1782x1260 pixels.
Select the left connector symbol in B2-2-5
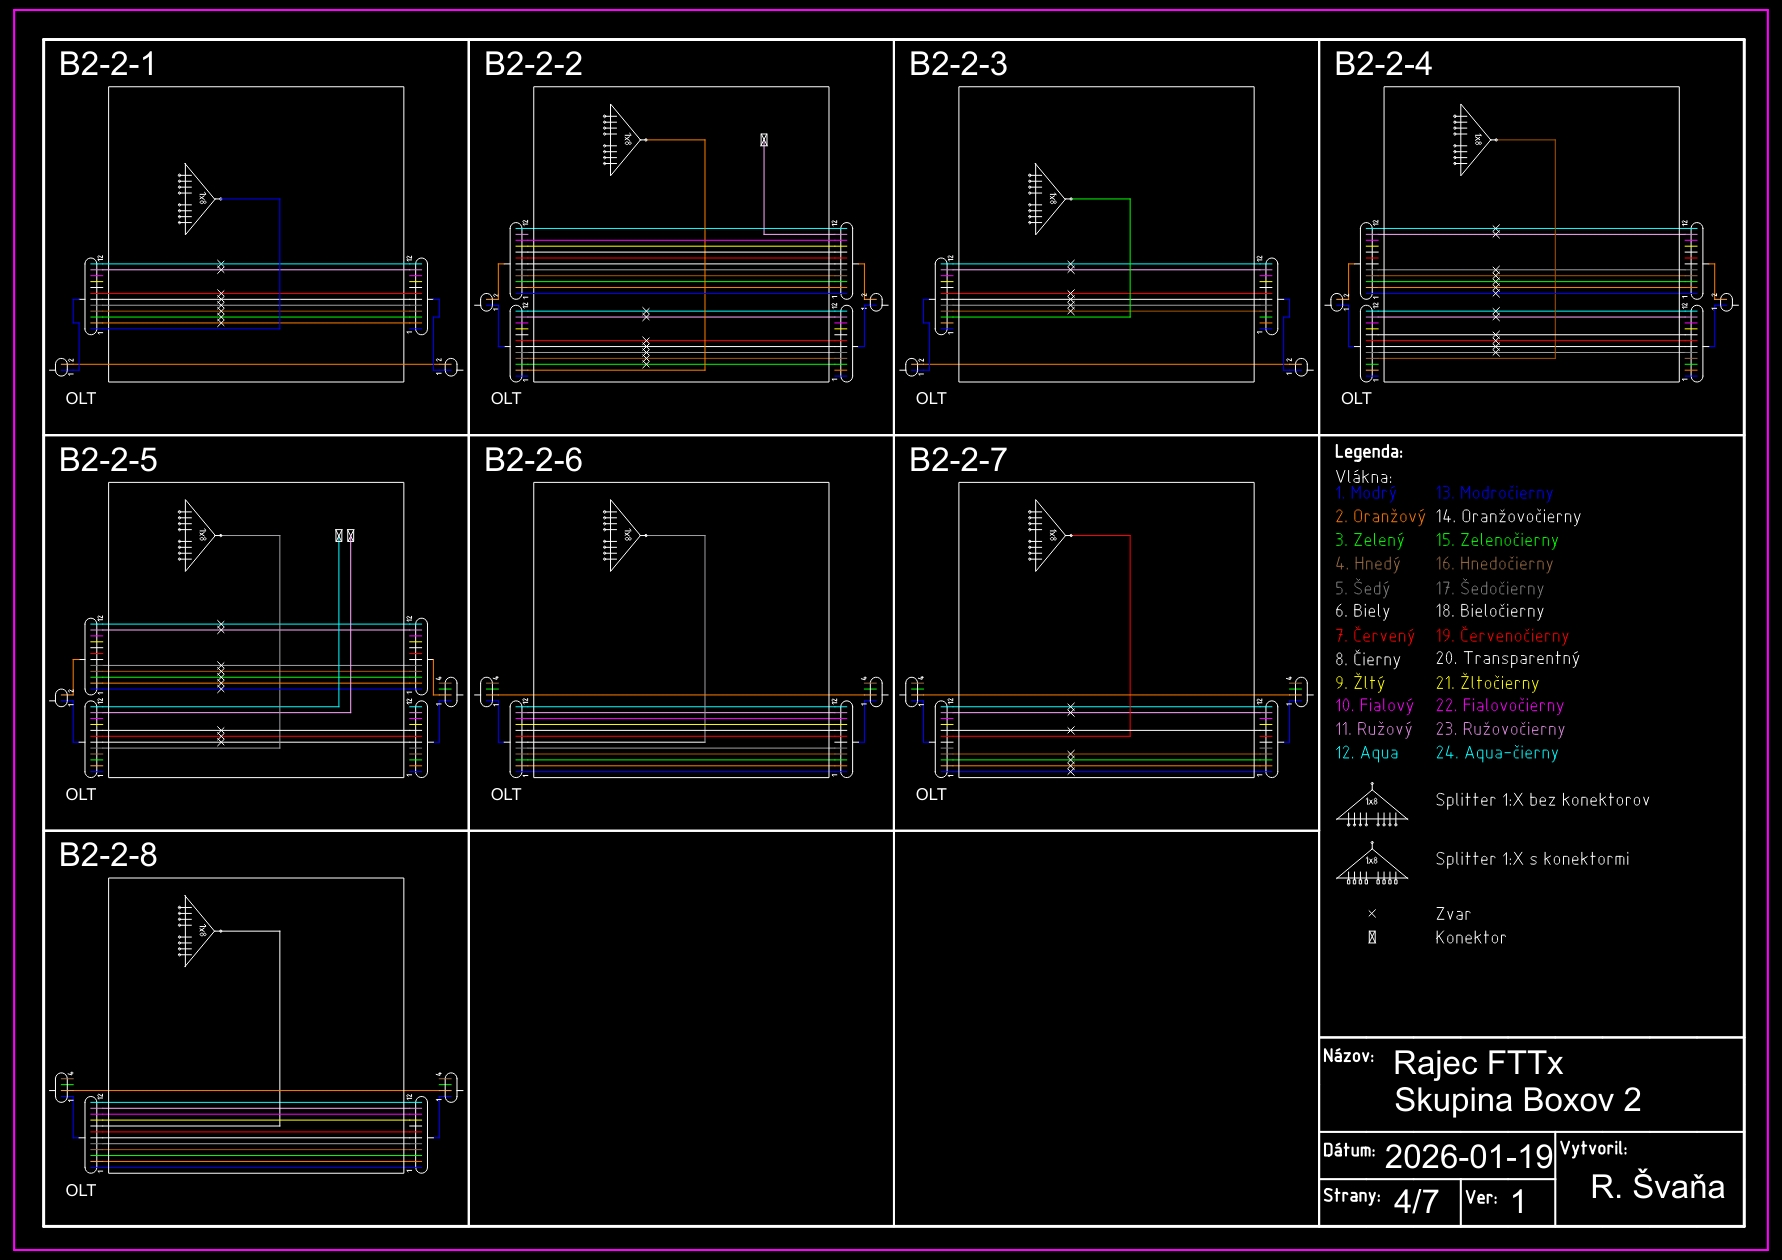[x=339, y=536]
